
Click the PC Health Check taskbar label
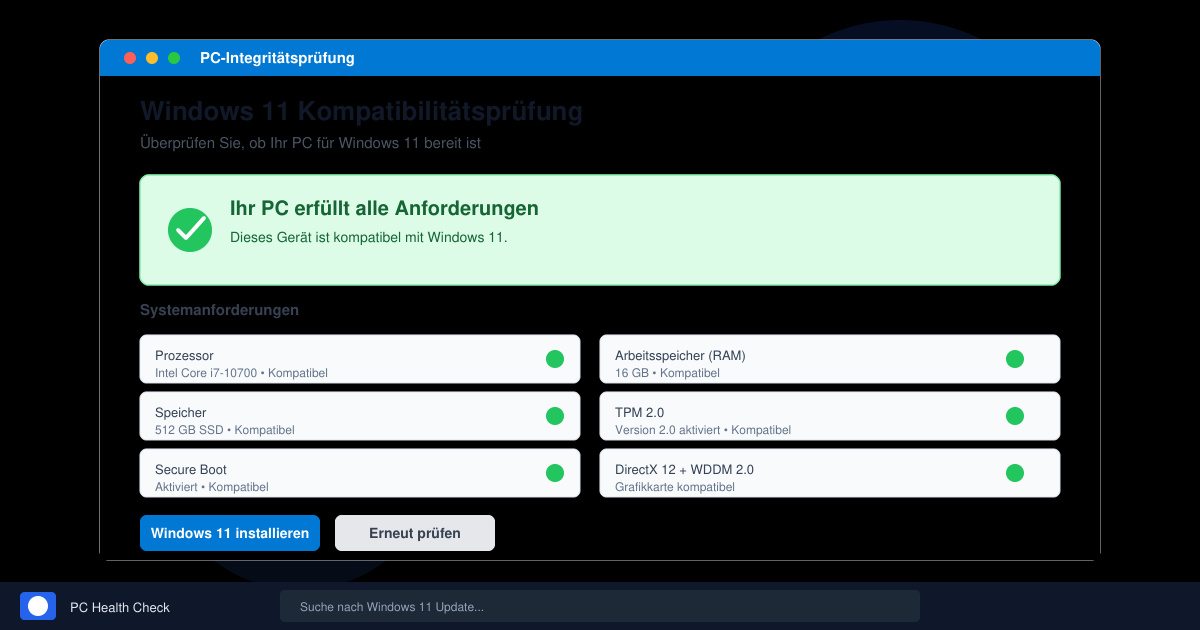click(120, 607)
